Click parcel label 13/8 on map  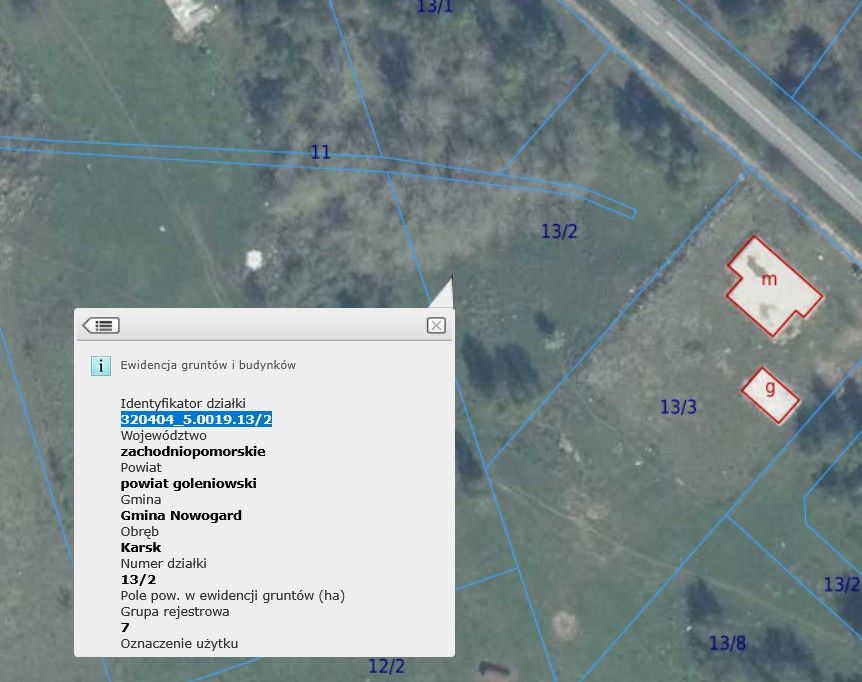(727, 643)
